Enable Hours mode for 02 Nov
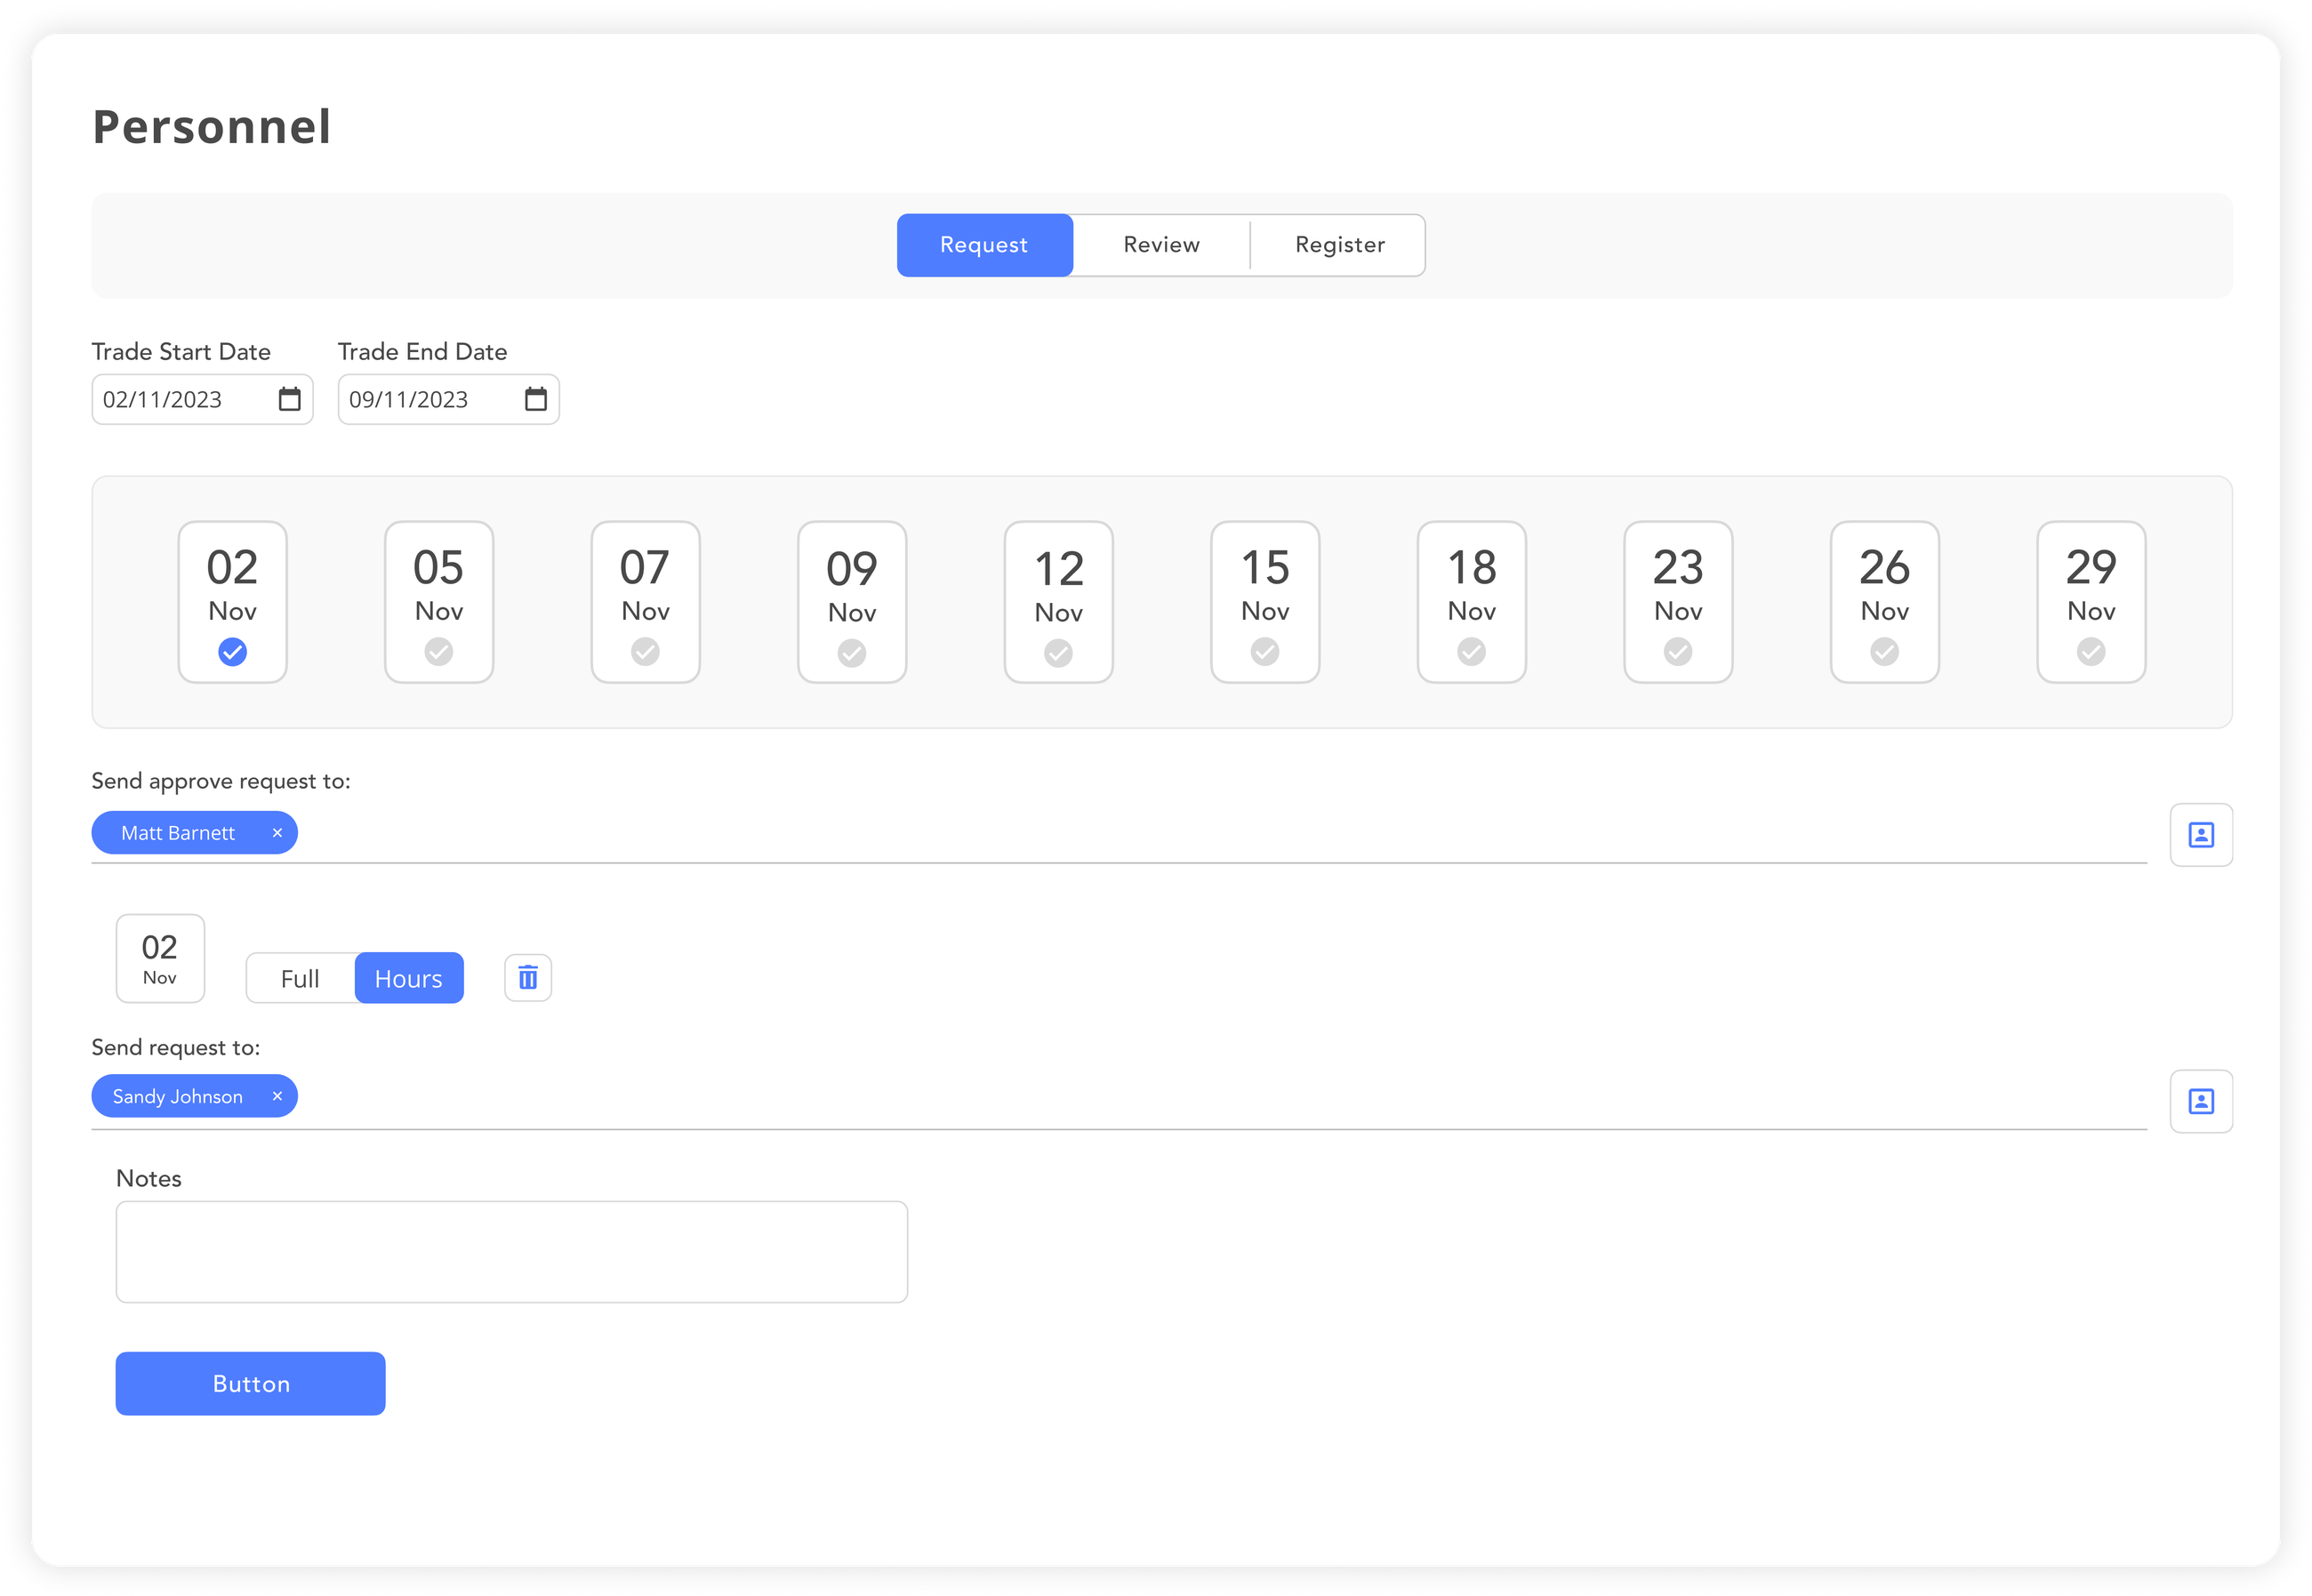The image size is (2312, 1596). coord(408,978)
